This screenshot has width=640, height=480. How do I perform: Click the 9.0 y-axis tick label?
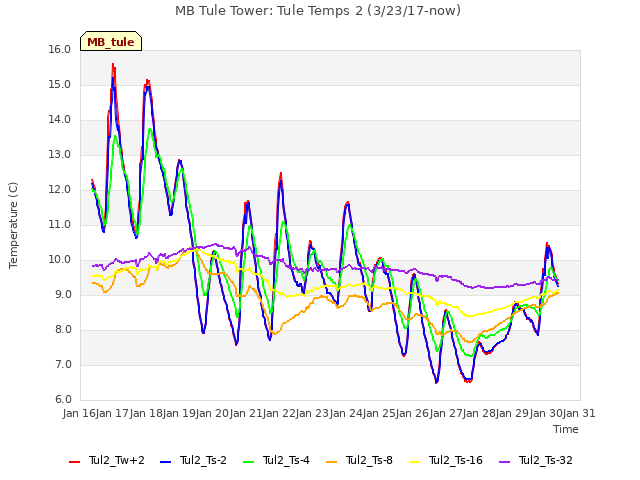click(x=63, y=295)
